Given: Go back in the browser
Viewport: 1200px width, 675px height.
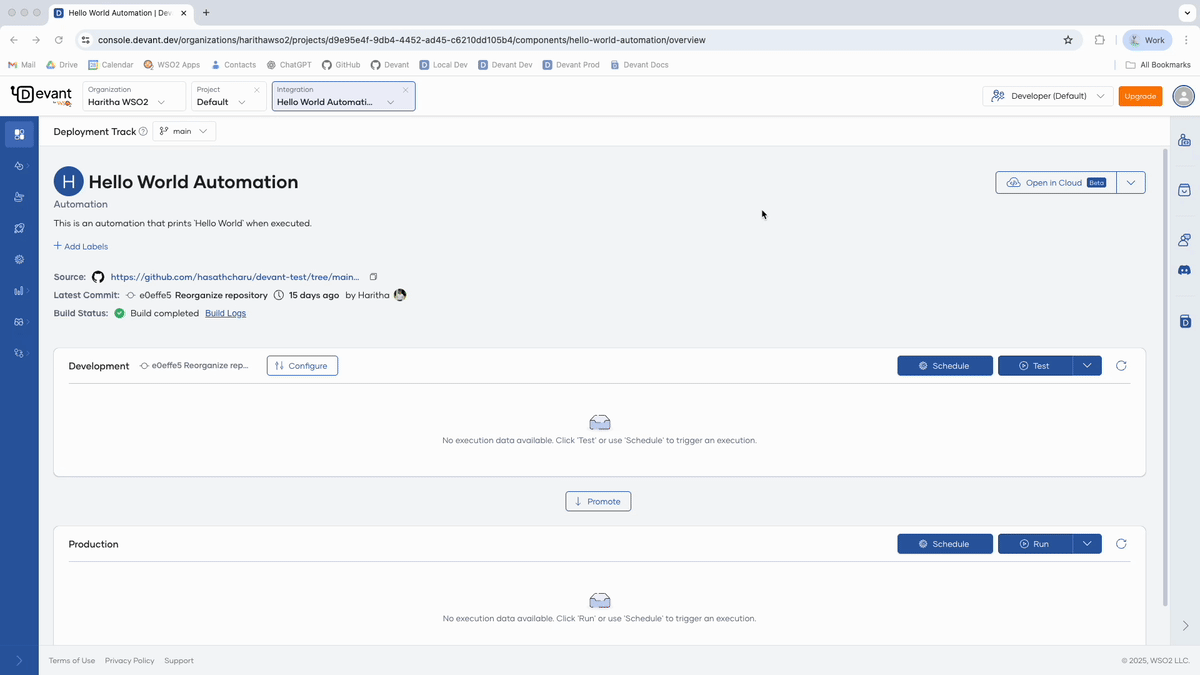Looking at the screenshot, I should click(14, 40).
